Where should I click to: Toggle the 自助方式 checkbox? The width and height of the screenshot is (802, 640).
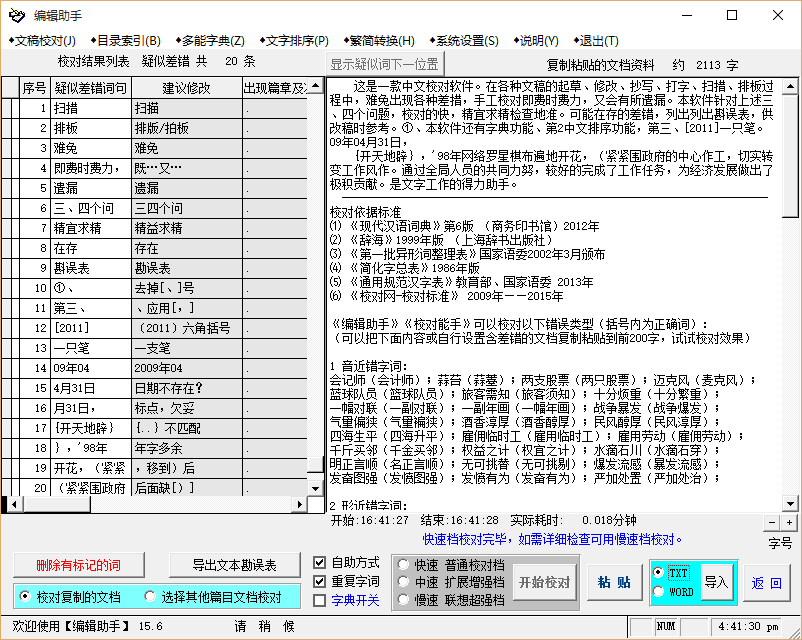320,563
